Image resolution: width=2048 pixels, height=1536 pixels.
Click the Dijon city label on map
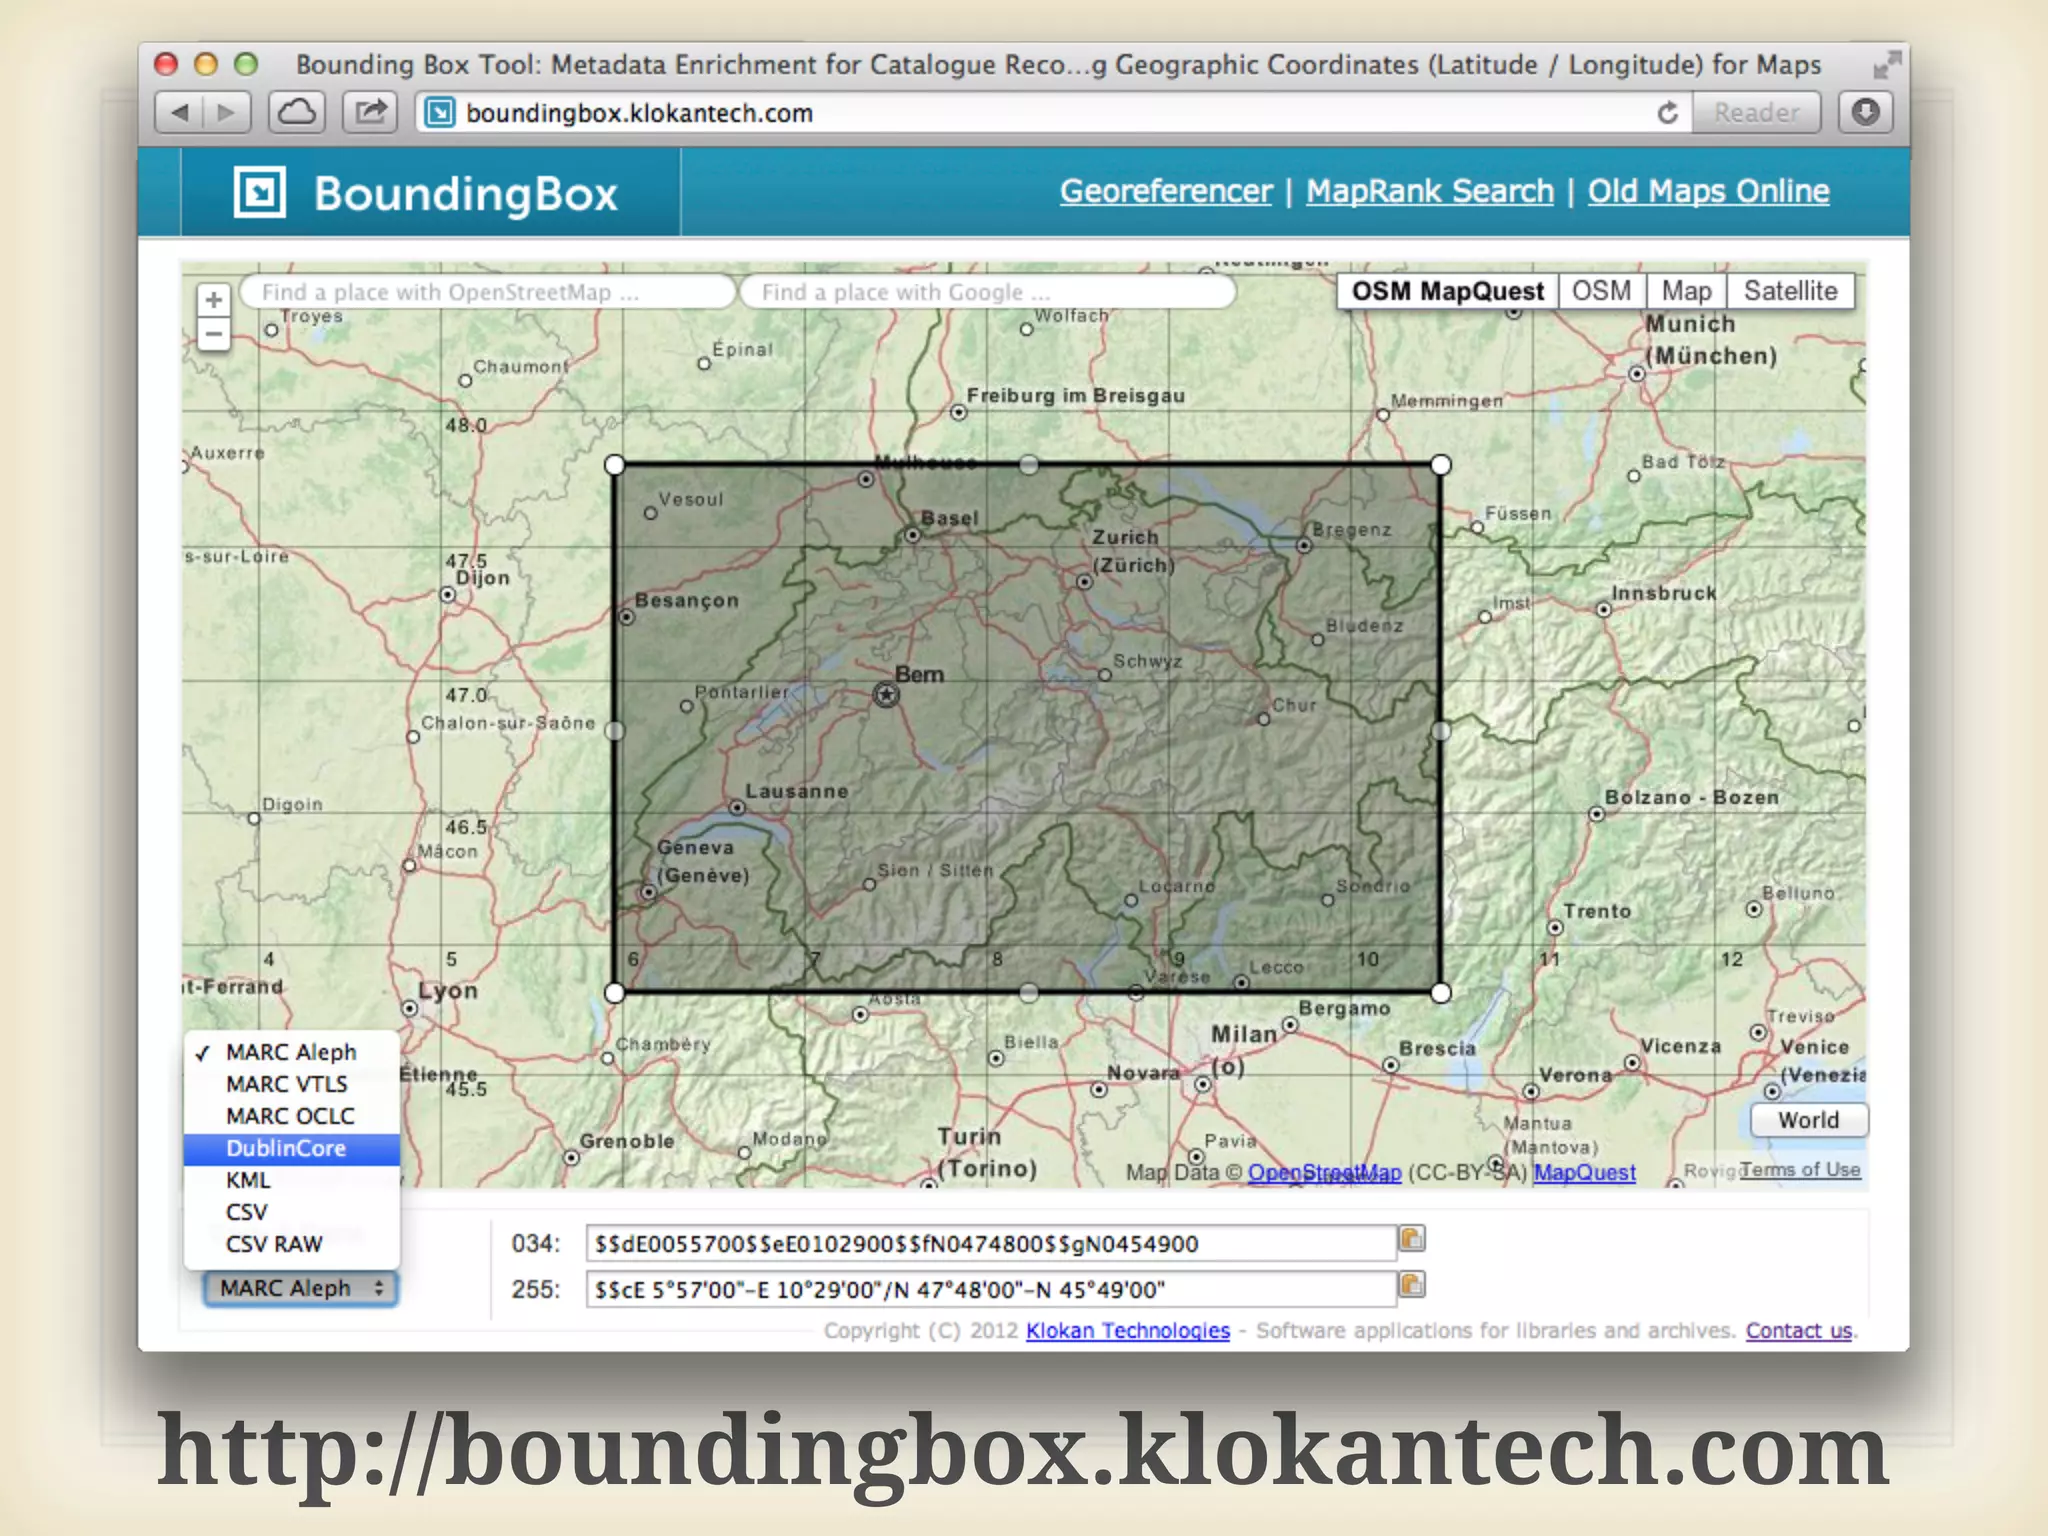pos(483,578)
